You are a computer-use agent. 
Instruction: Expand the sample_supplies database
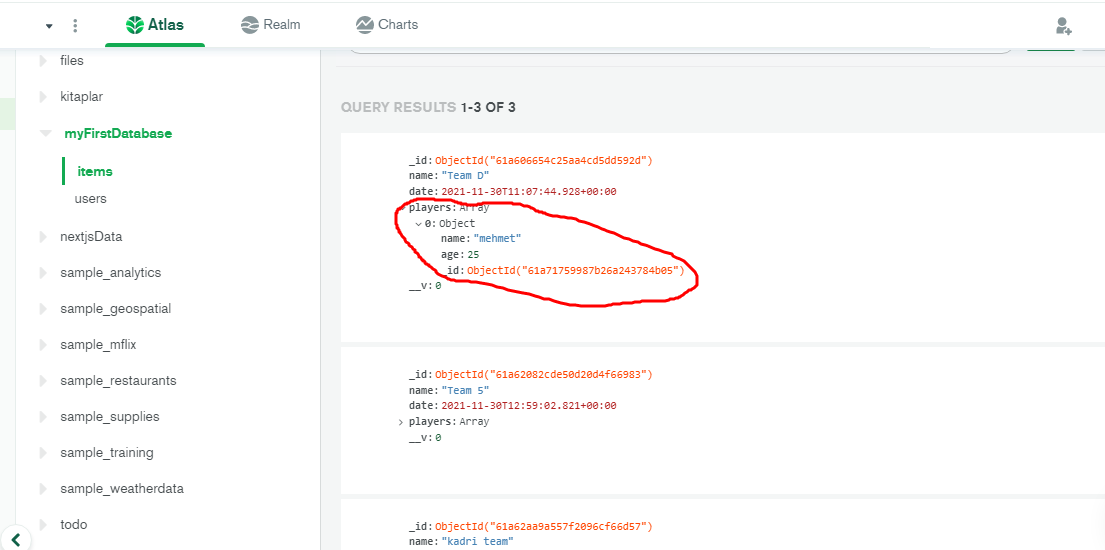point(44,417)
